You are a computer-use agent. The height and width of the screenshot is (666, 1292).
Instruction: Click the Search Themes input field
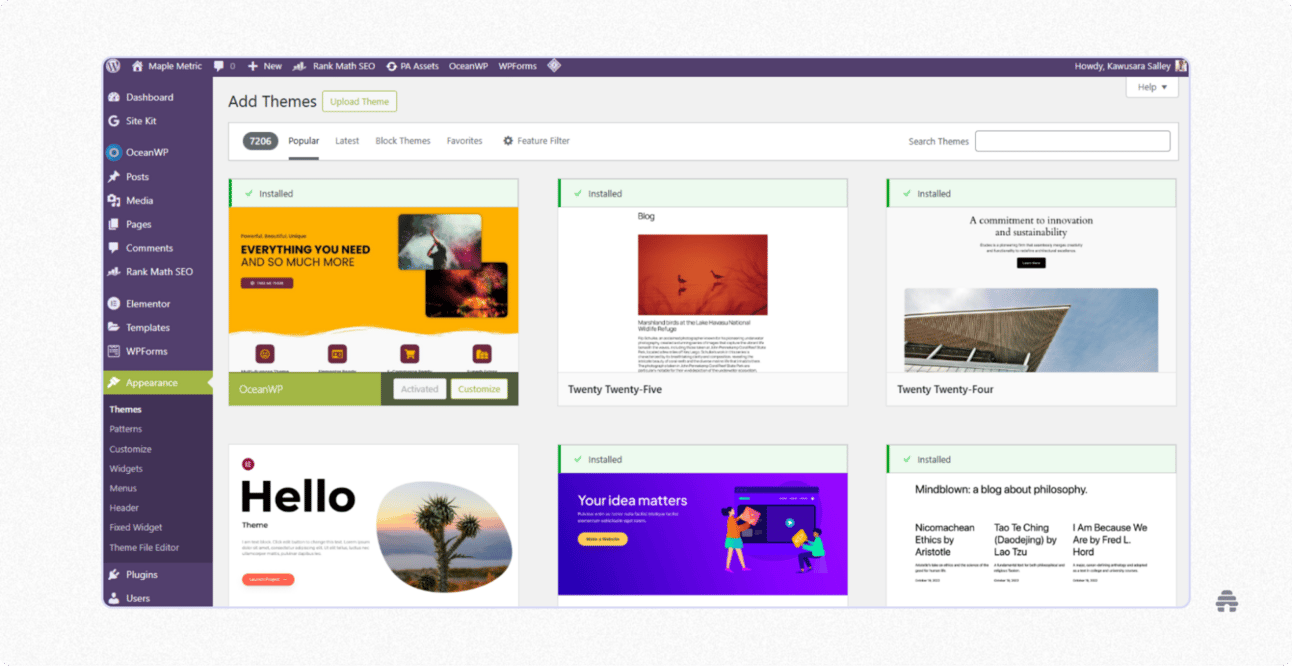click(x=1072, y=140)
